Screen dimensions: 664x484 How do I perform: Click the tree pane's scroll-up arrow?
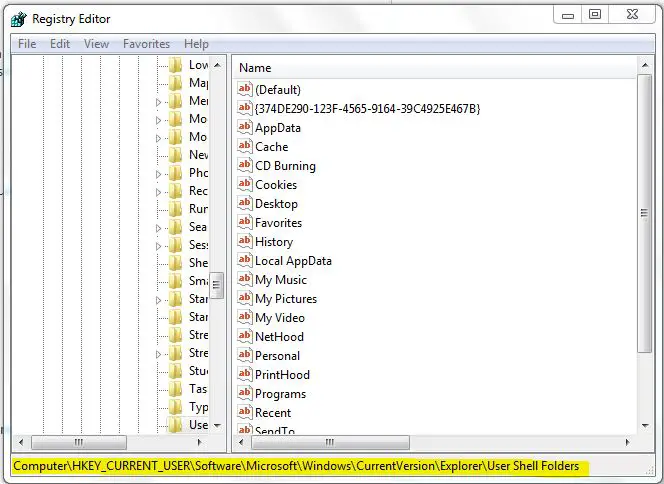[217, 65]
